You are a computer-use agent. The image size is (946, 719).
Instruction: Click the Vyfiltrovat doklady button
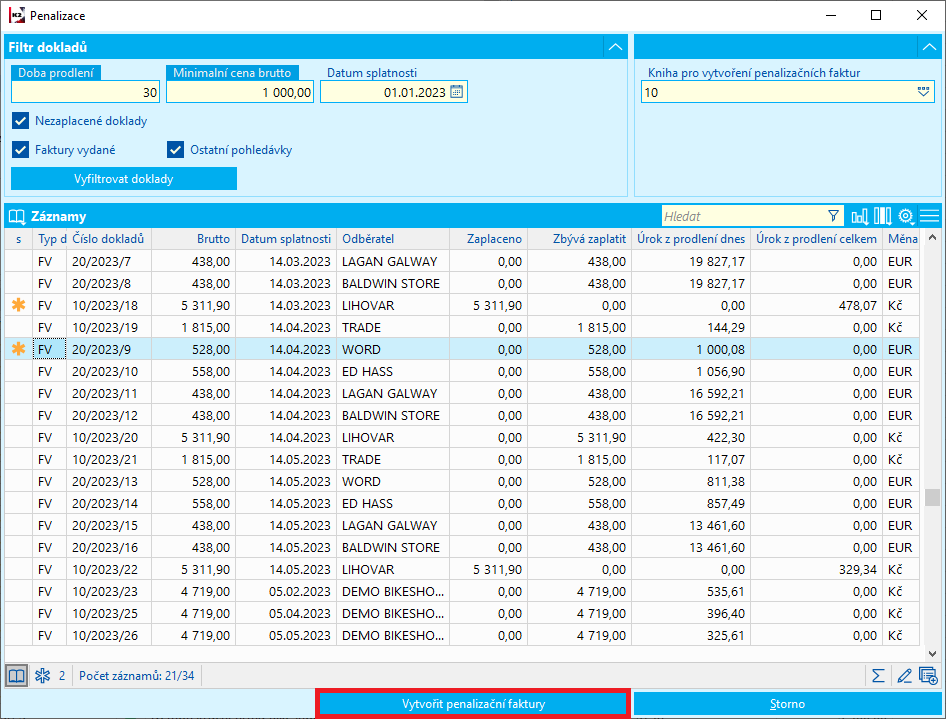(x=124, y=179)
